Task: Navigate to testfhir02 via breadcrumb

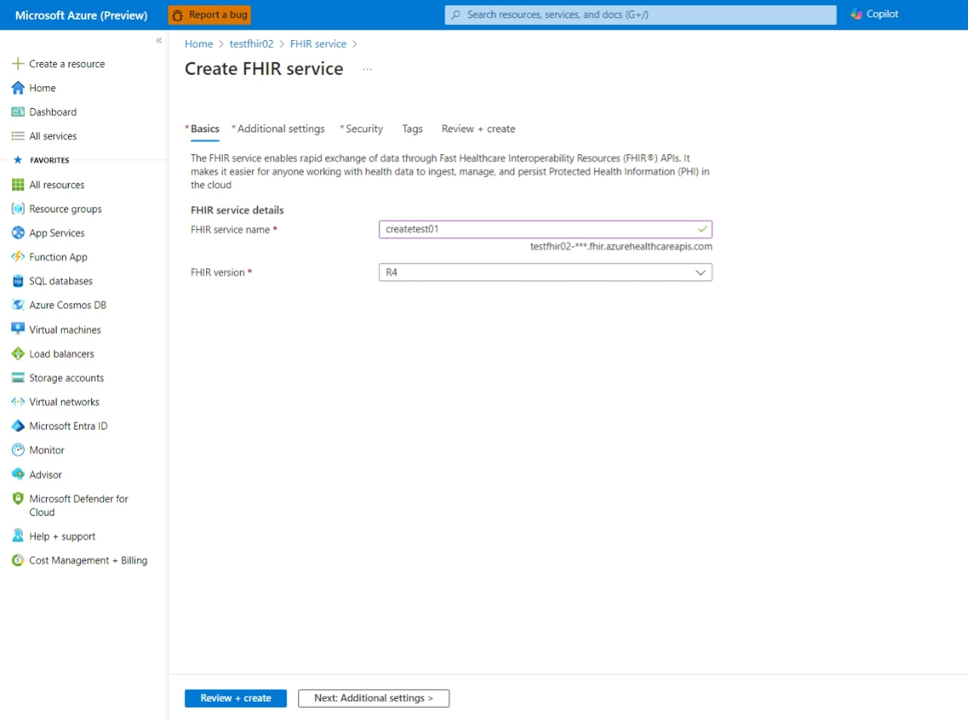Action: pyautogui.click(x=251, y=43)
